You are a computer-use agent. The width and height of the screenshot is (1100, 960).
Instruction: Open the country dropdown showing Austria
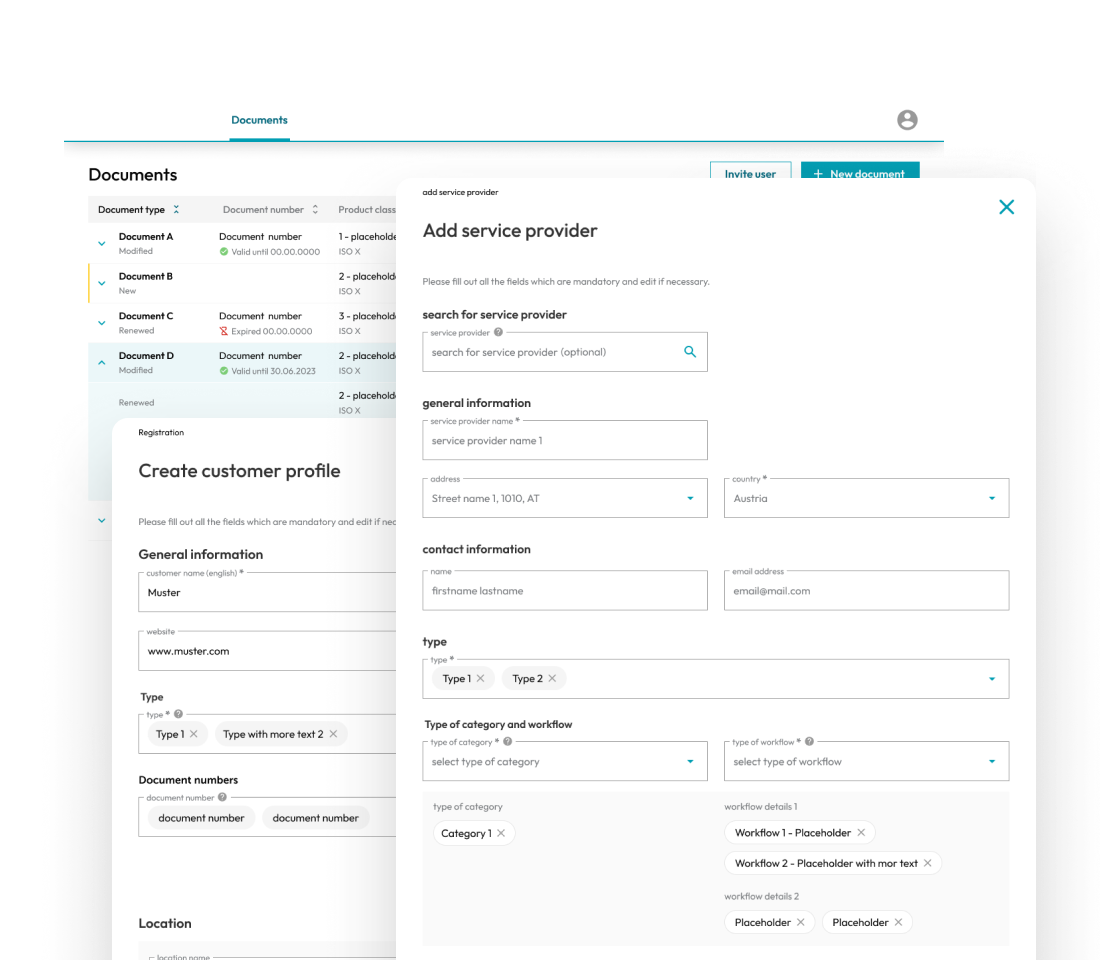tap(991, 498)
